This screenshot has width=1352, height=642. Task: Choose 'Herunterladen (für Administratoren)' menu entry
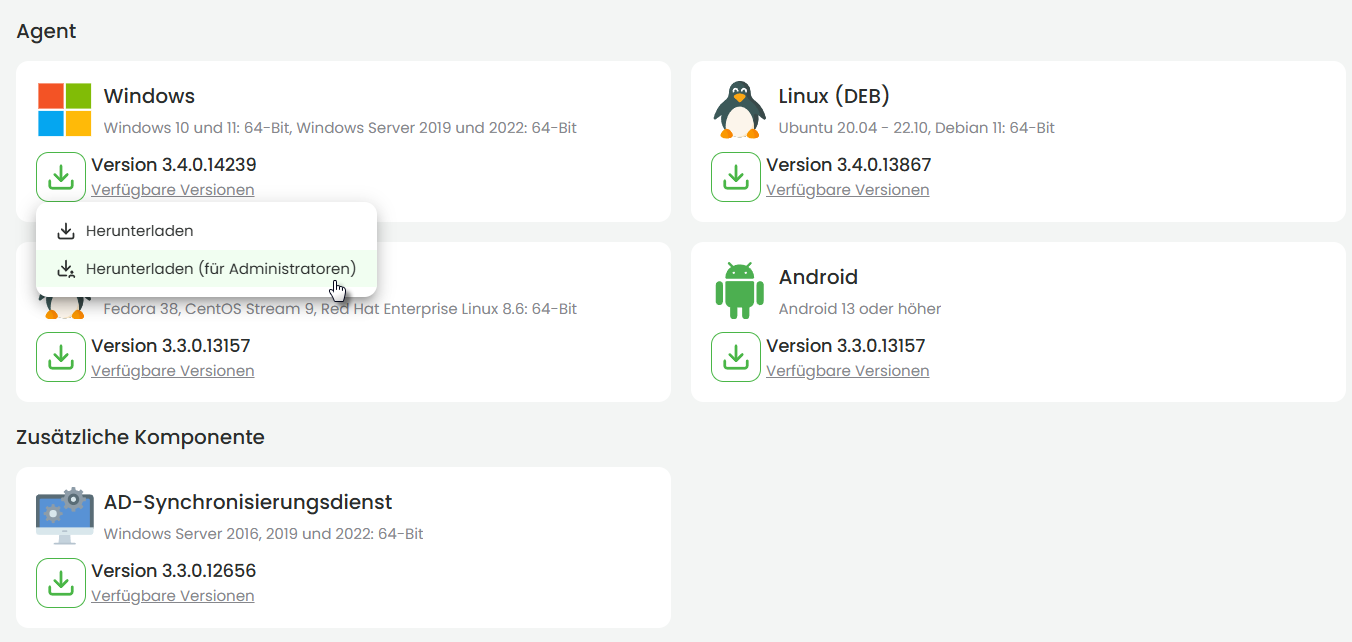pos(220,269)
